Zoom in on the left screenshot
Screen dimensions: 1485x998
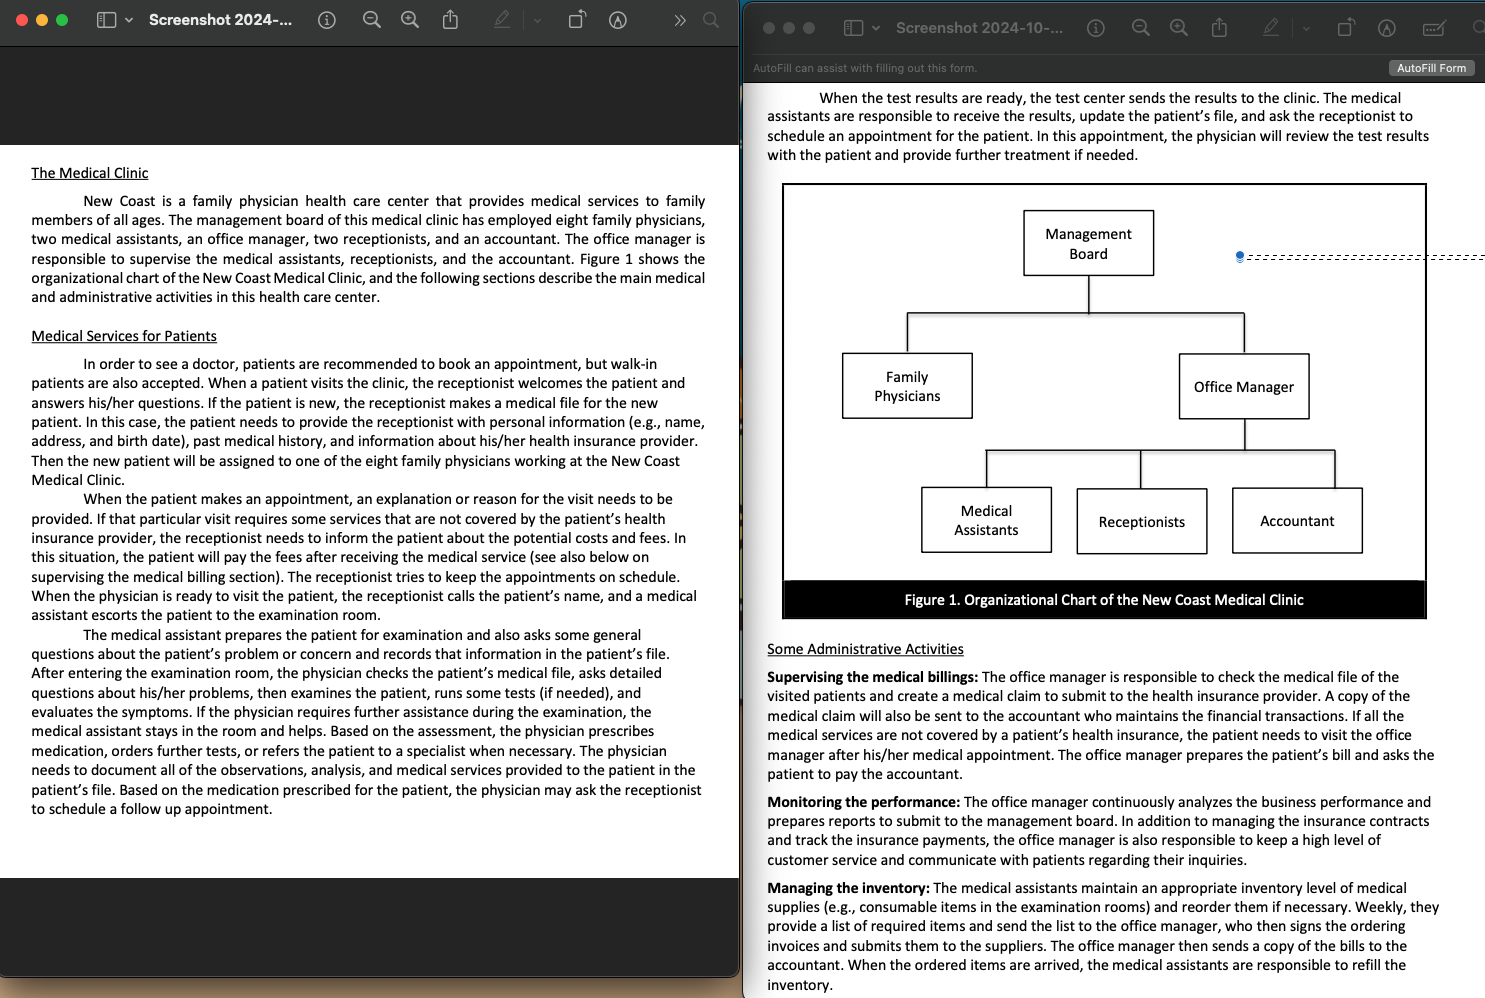(409, 19)
